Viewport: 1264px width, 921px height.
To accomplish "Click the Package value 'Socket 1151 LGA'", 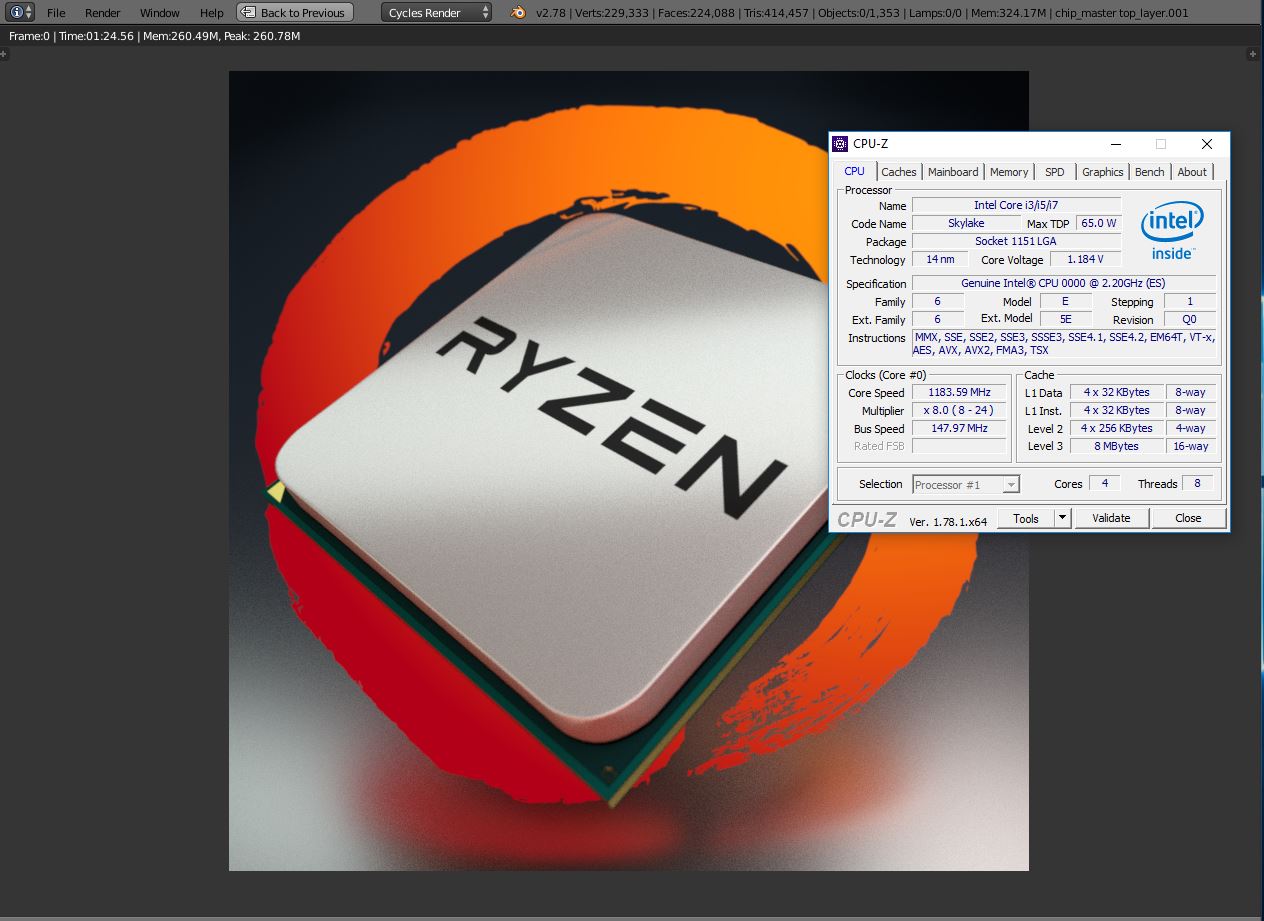I will 1016,241.
